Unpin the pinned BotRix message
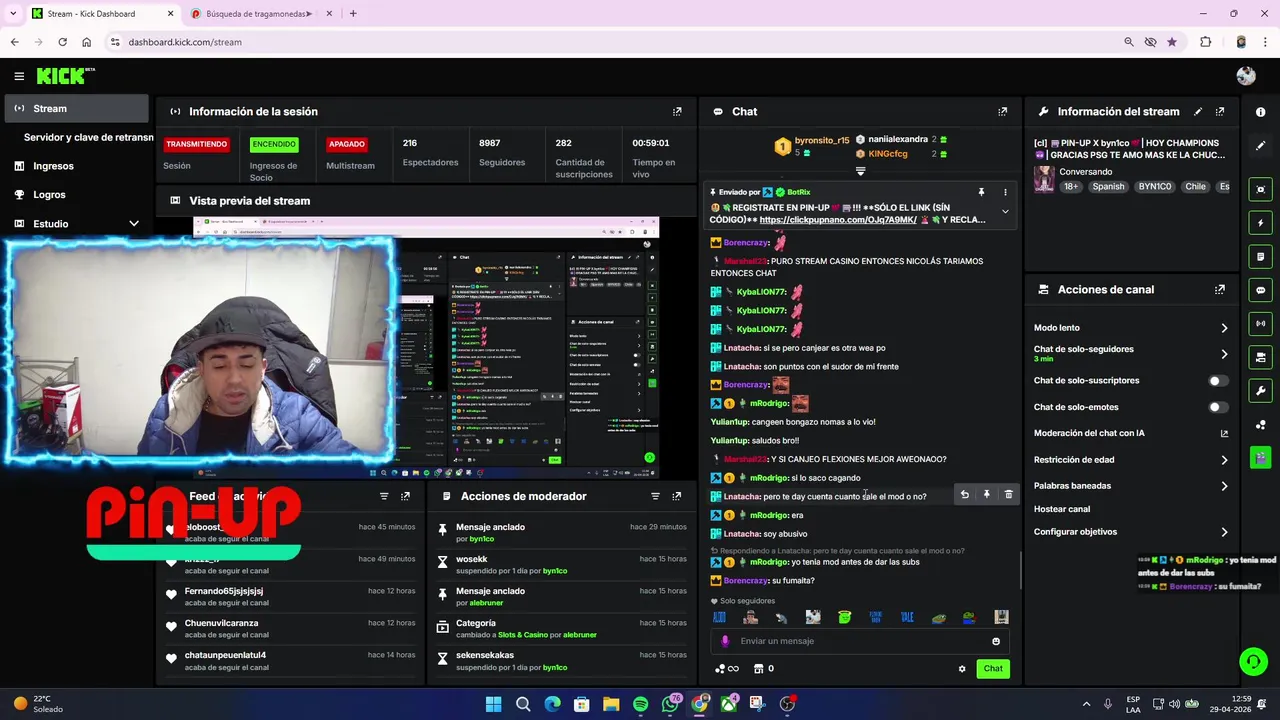Viewport: 1280px width, 720px height. (x=981, y=192)
